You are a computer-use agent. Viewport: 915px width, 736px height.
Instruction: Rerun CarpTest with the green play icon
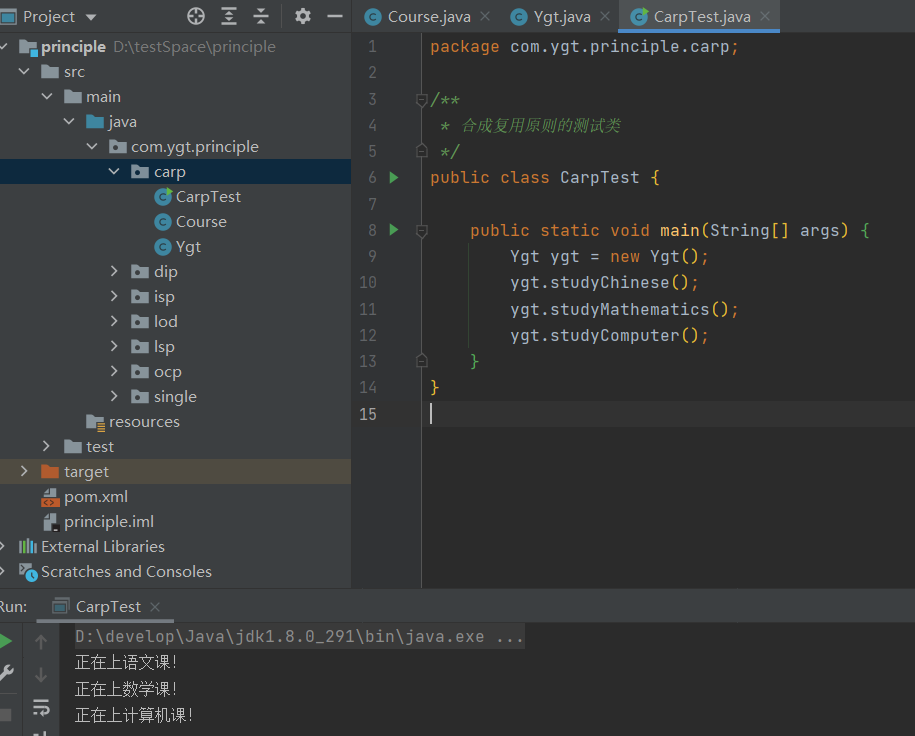click(x=6, y=641)
